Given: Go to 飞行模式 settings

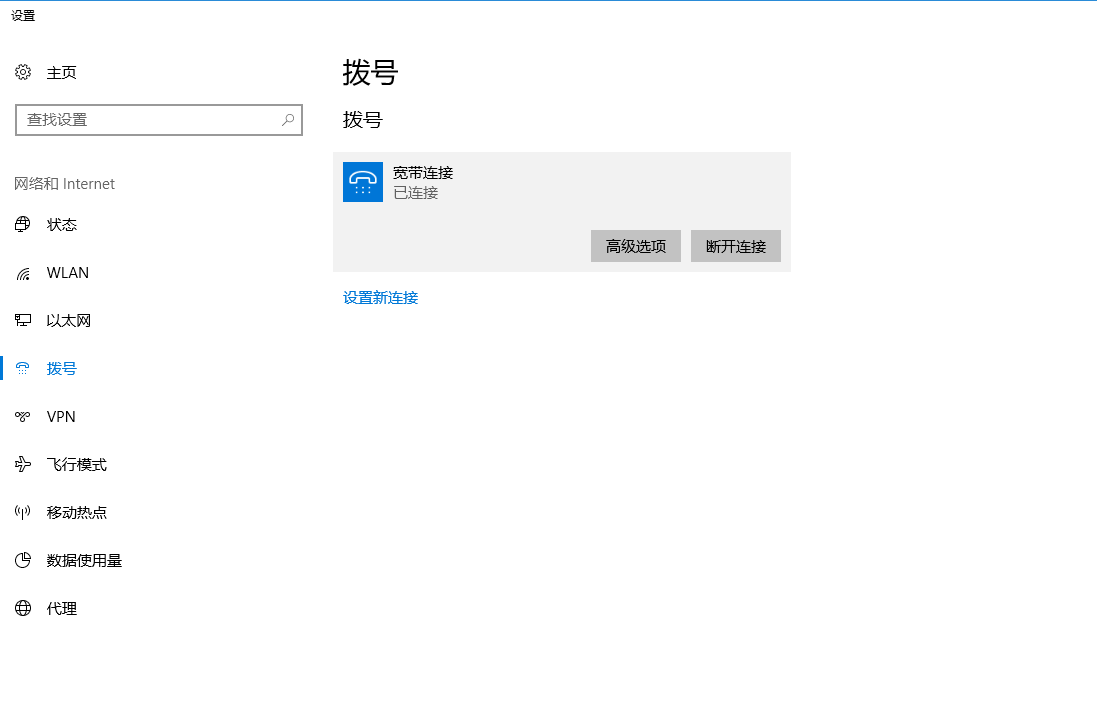Looking at the screenshot, I should click(x=77, y=464).
